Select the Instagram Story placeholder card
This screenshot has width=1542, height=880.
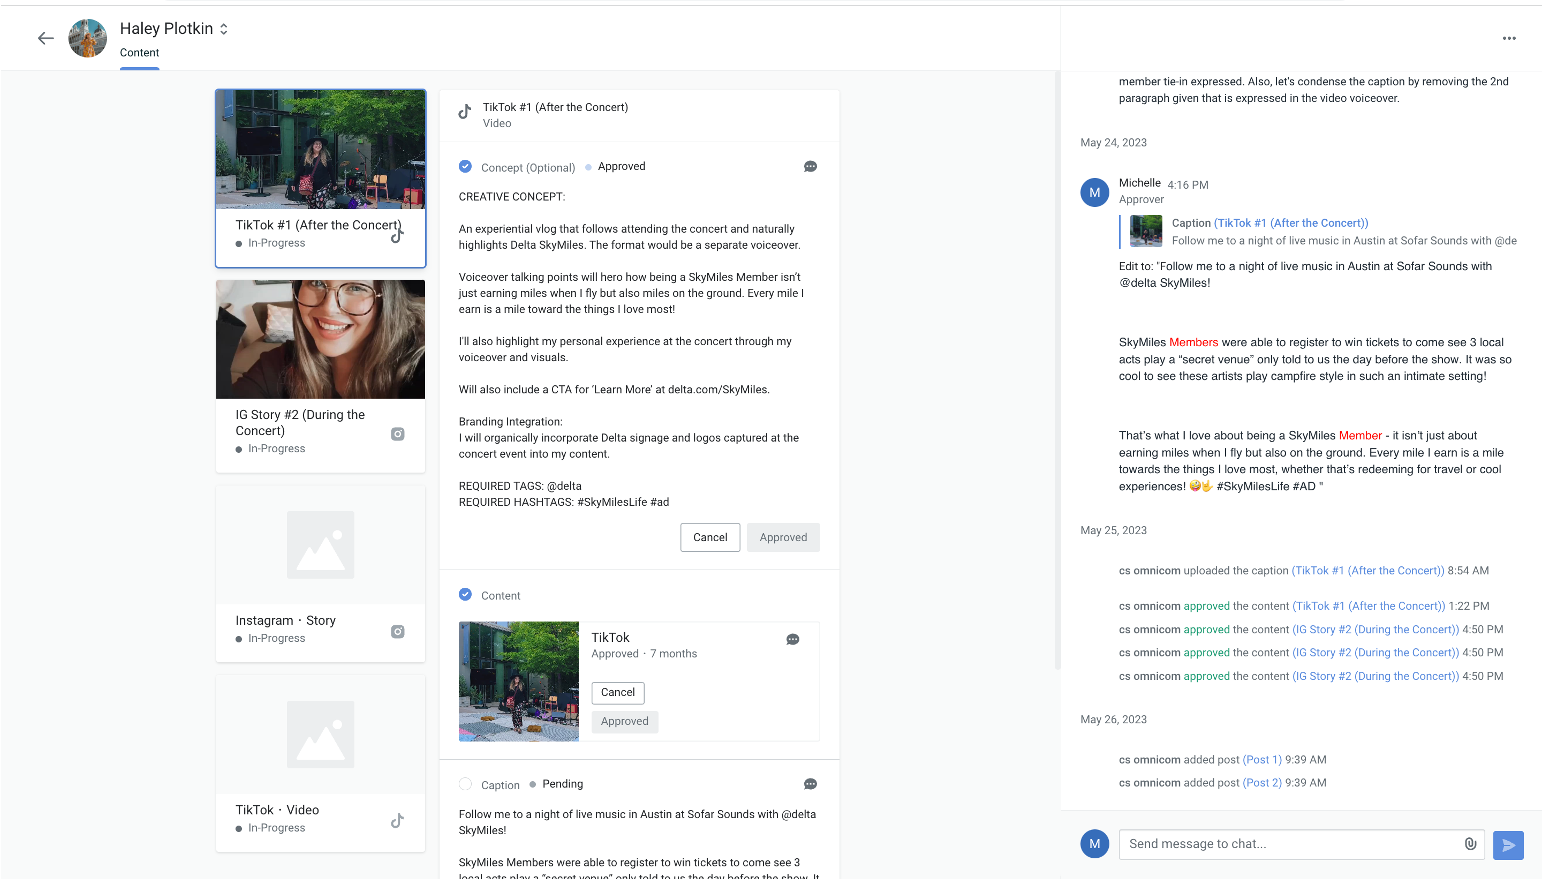(x=320, y=573)
